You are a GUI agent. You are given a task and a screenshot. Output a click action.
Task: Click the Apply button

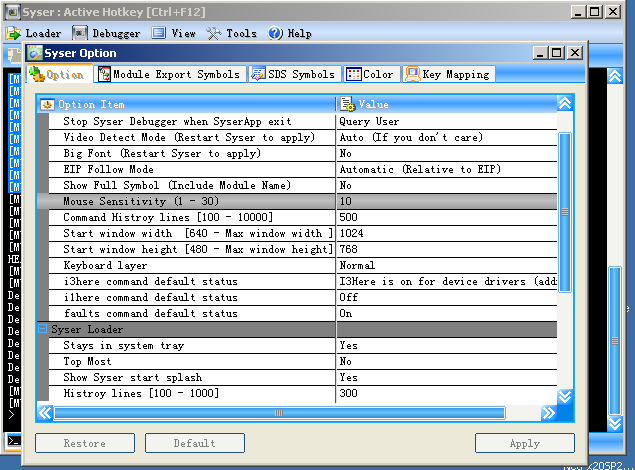click(525, 443)
